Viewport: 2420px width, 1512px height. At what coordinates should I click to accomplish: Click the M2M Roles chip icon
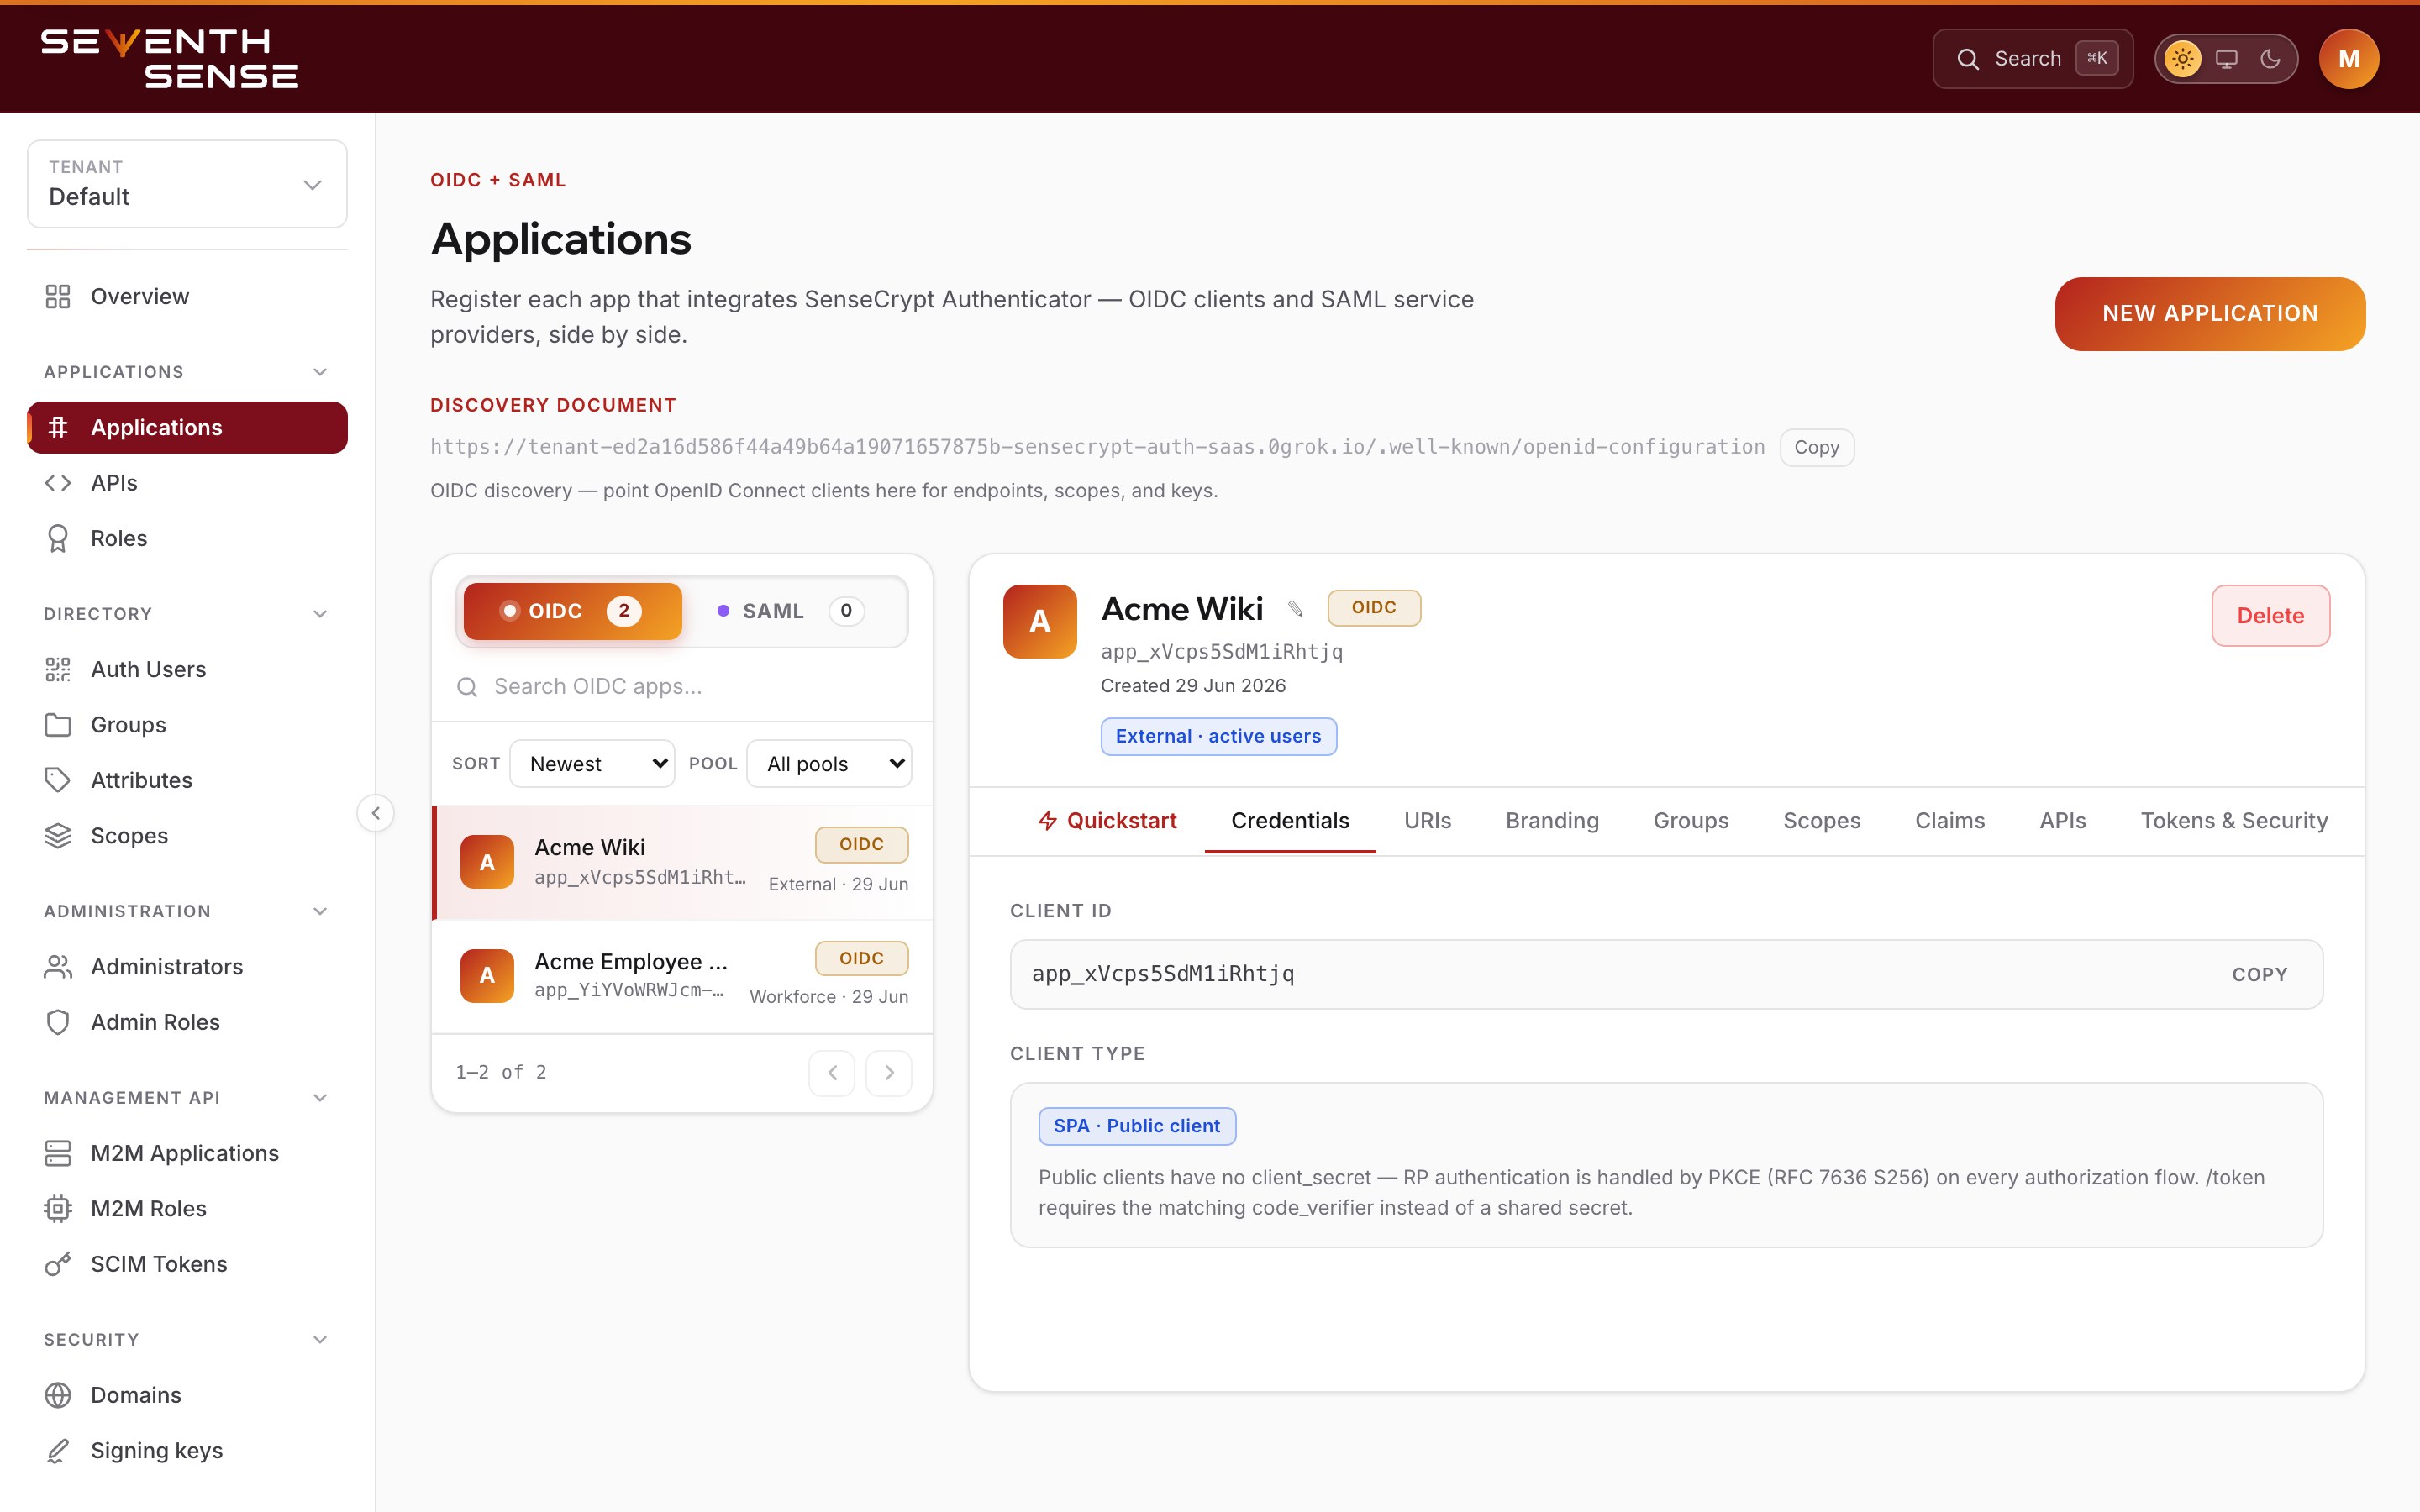[x=58, y=1209]
